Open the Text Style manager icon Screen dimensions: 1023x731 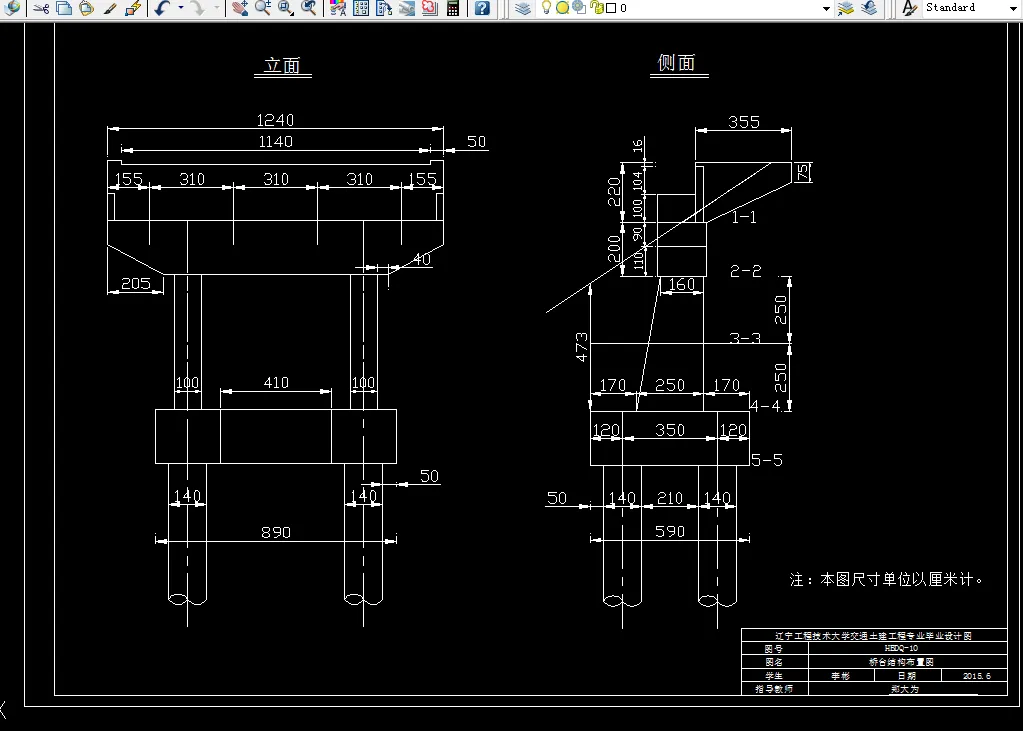(909, 8)
